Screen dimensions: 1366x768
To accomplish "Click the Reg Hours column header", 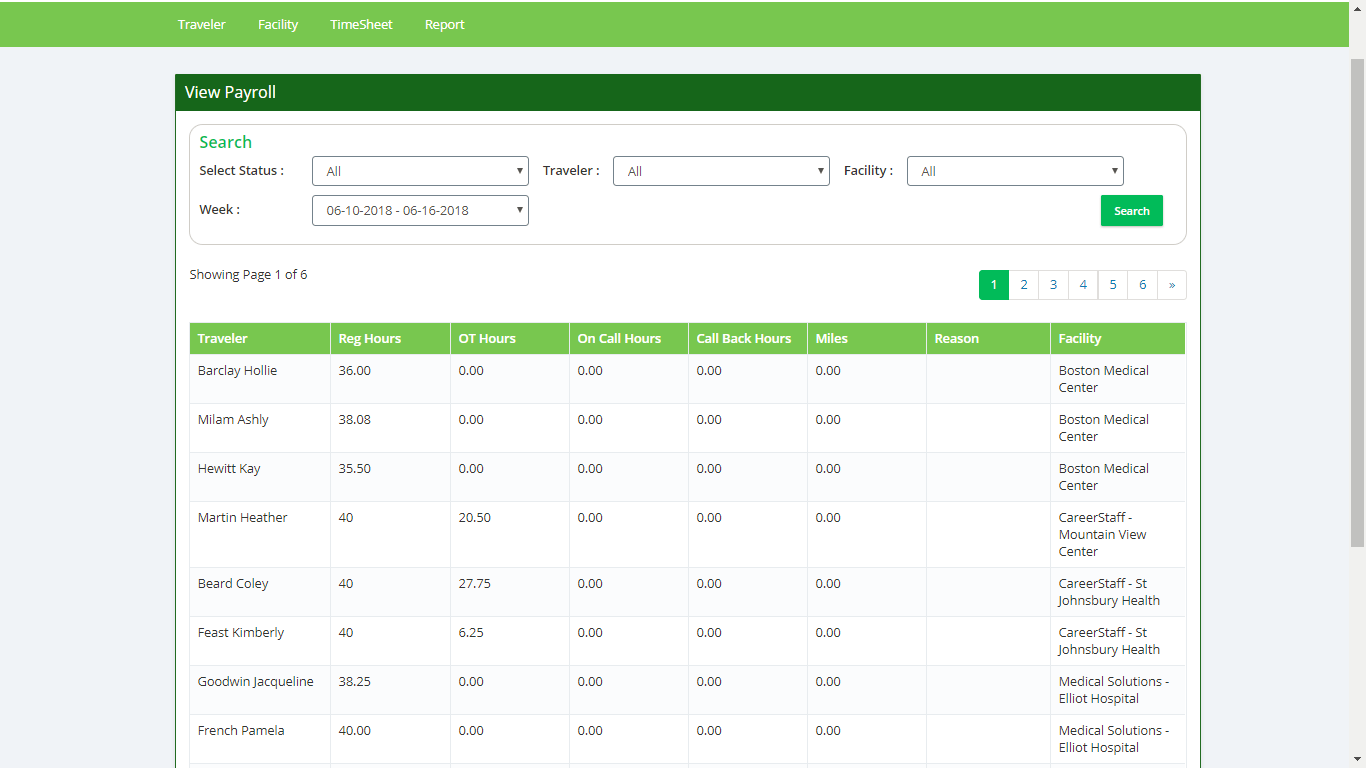I will point(369,338).
